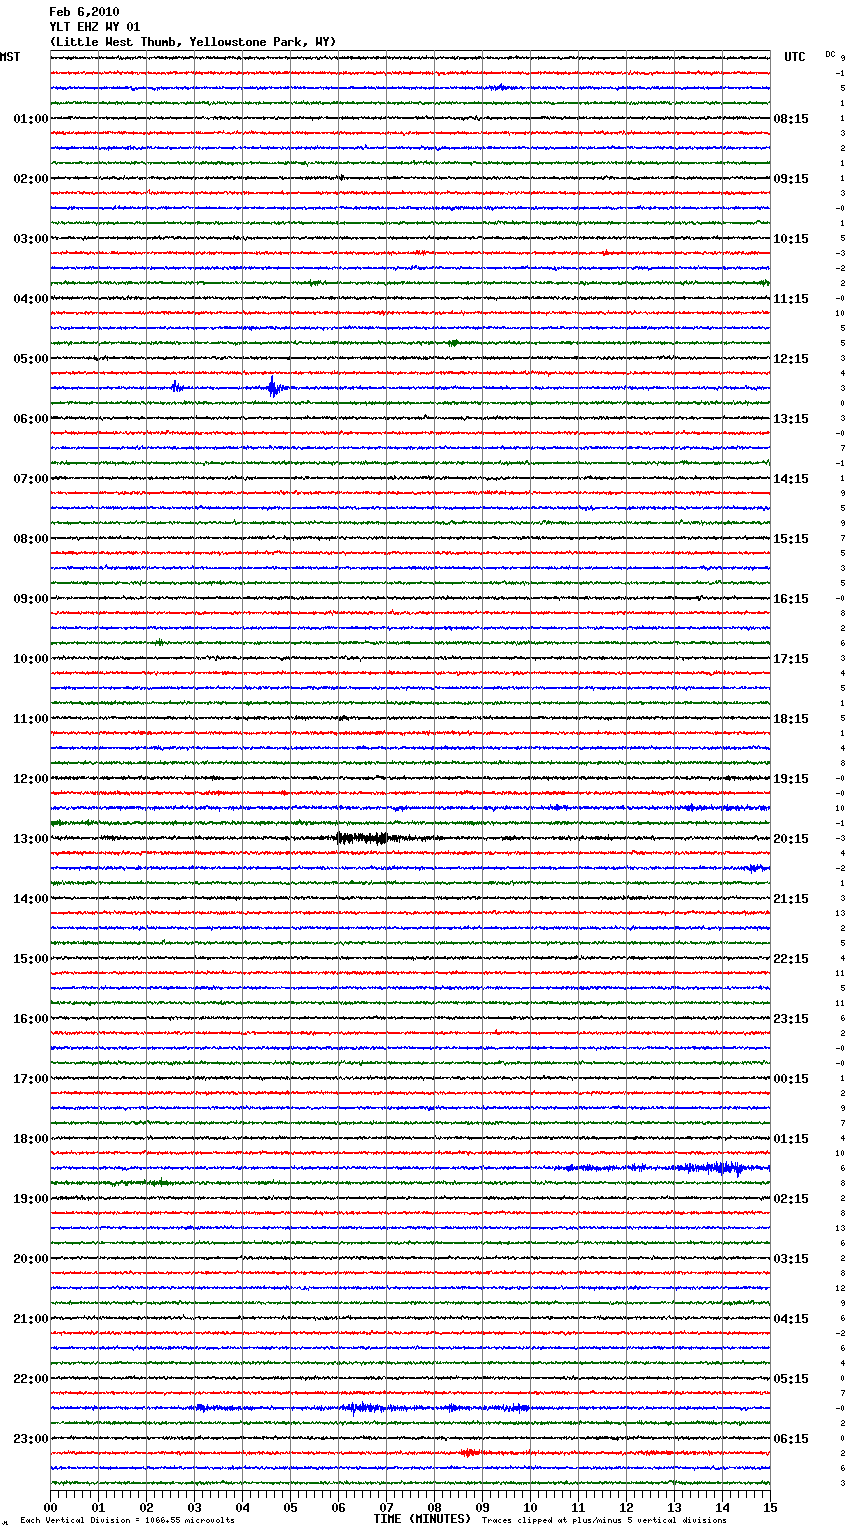Click the '22:15' UTC time label

pos(791,959)
